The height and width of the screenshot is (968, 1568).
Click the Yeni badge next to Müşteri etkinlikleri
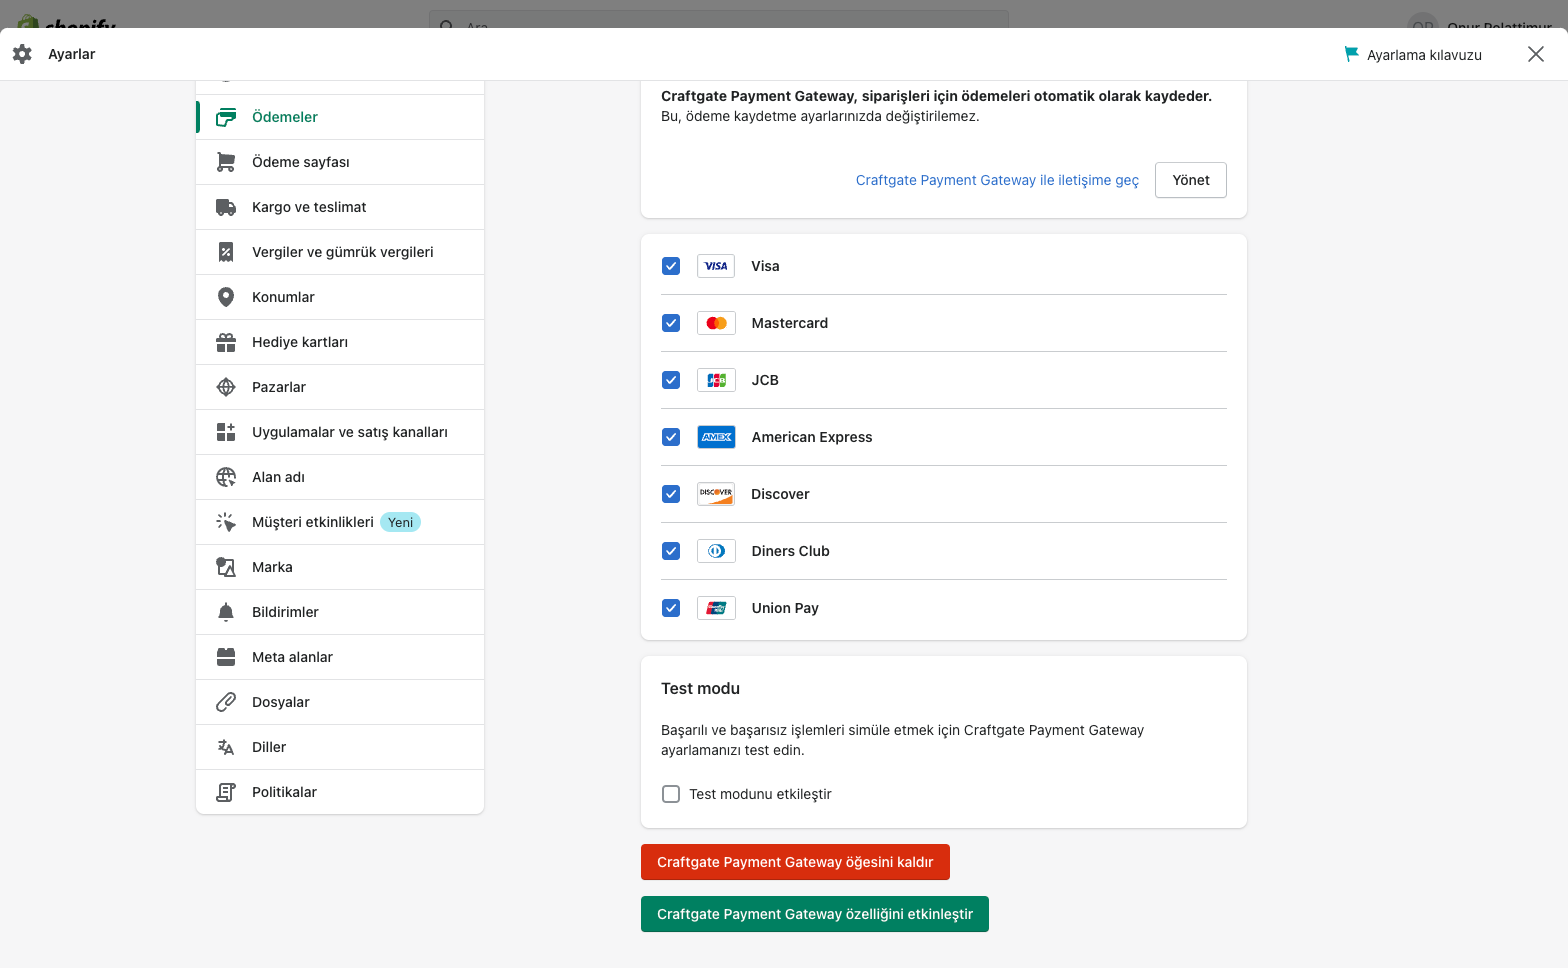pos(401,522)
